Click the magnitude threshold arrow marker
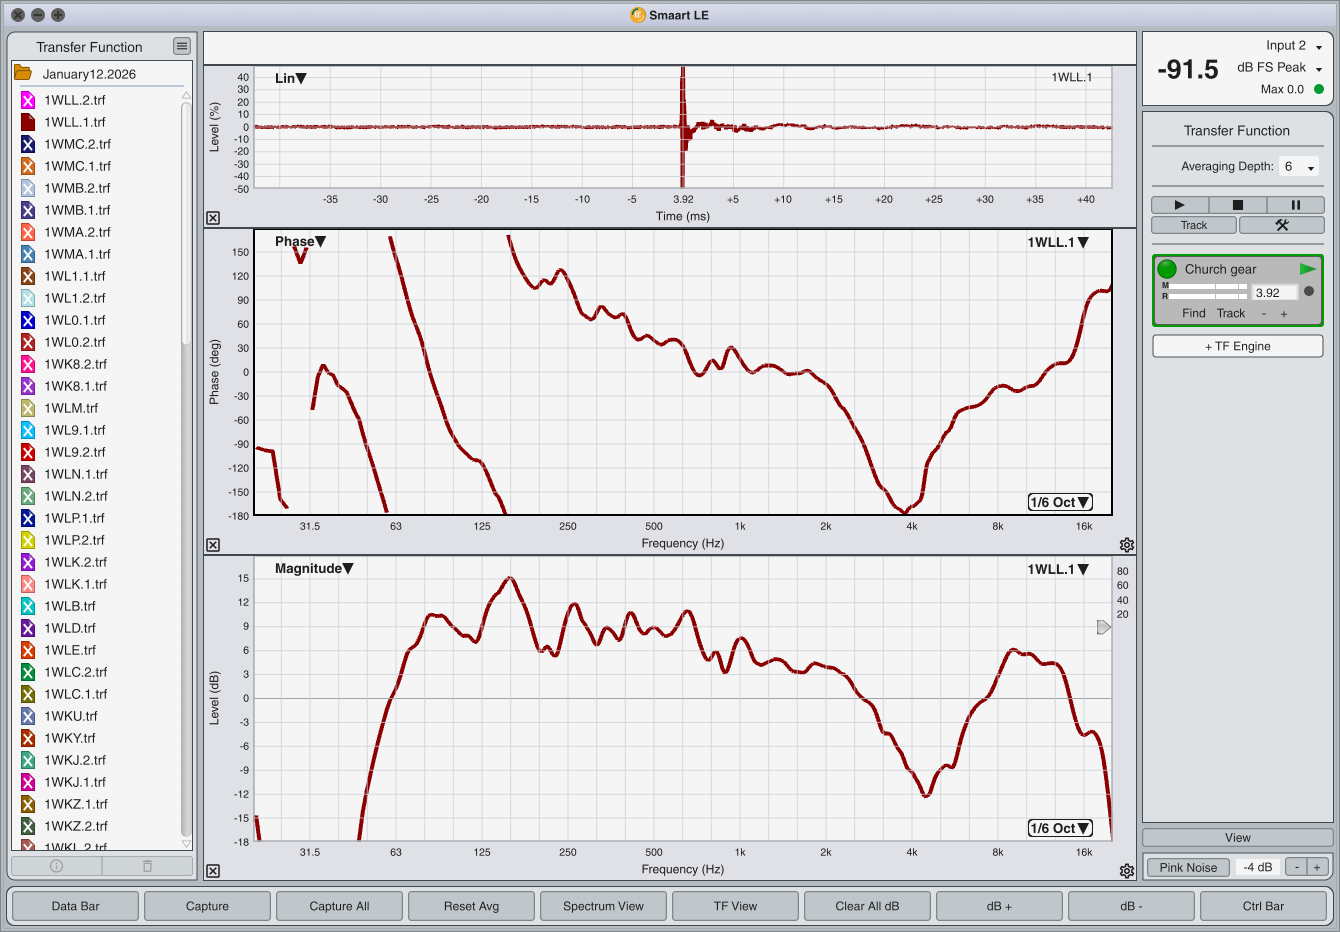This screenshot has height=932, width=1340. [x=1104, y=627]
